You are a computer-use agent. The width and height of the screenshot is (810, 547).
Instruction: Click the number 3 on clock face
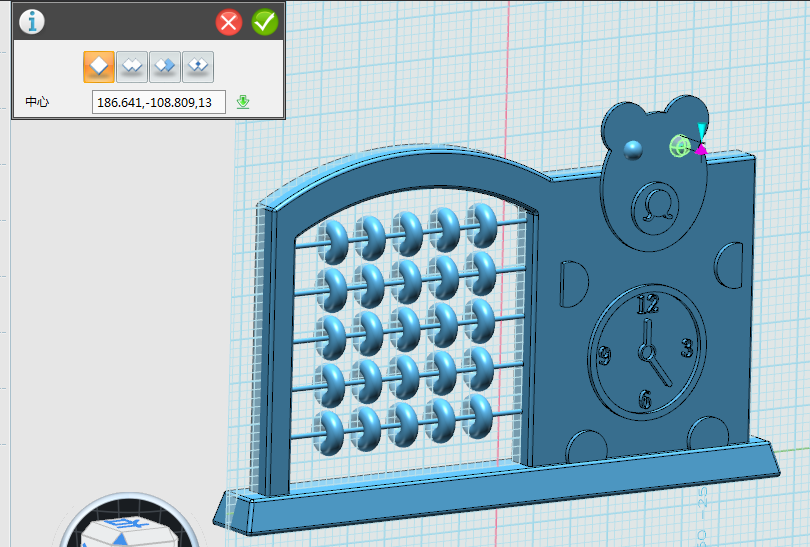pyautogui.click(x=687, y=348)
